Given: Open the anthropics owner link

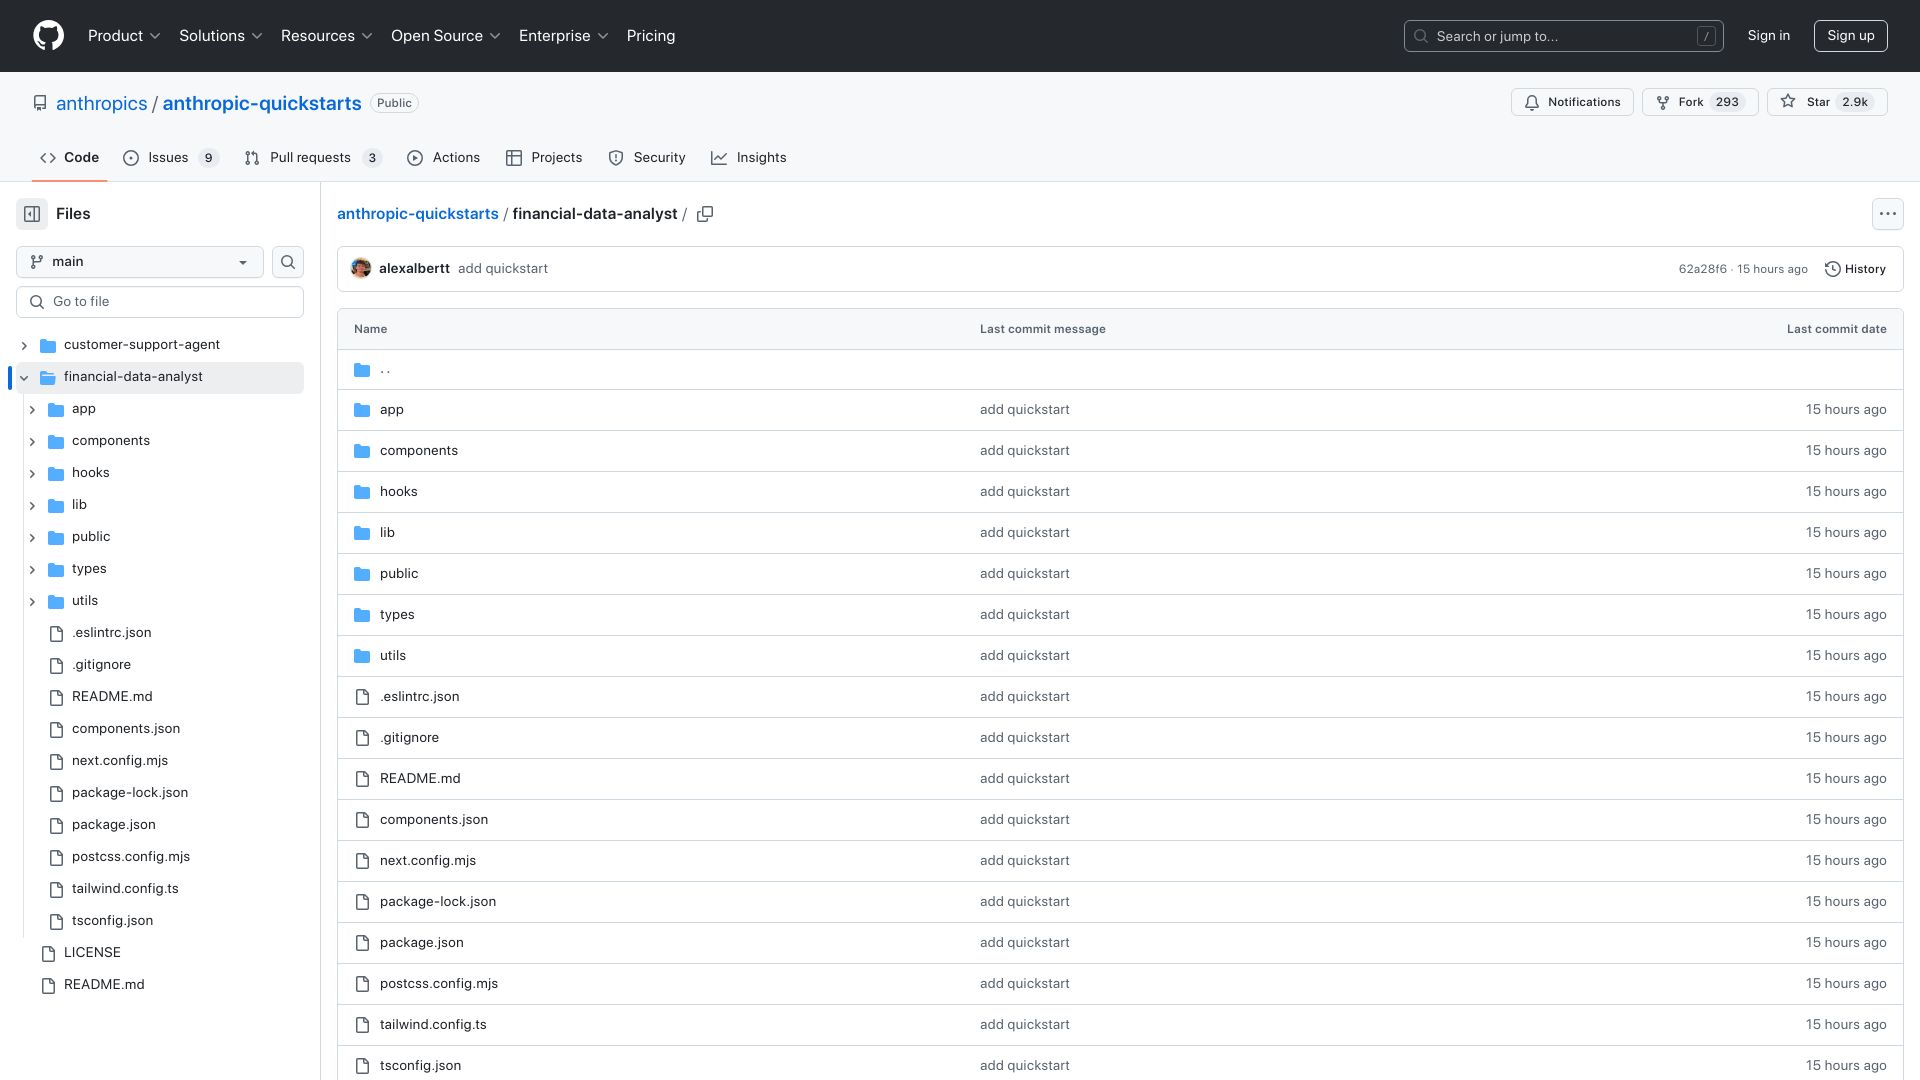Looking at the screenshot, I should [x=101, y=104].
